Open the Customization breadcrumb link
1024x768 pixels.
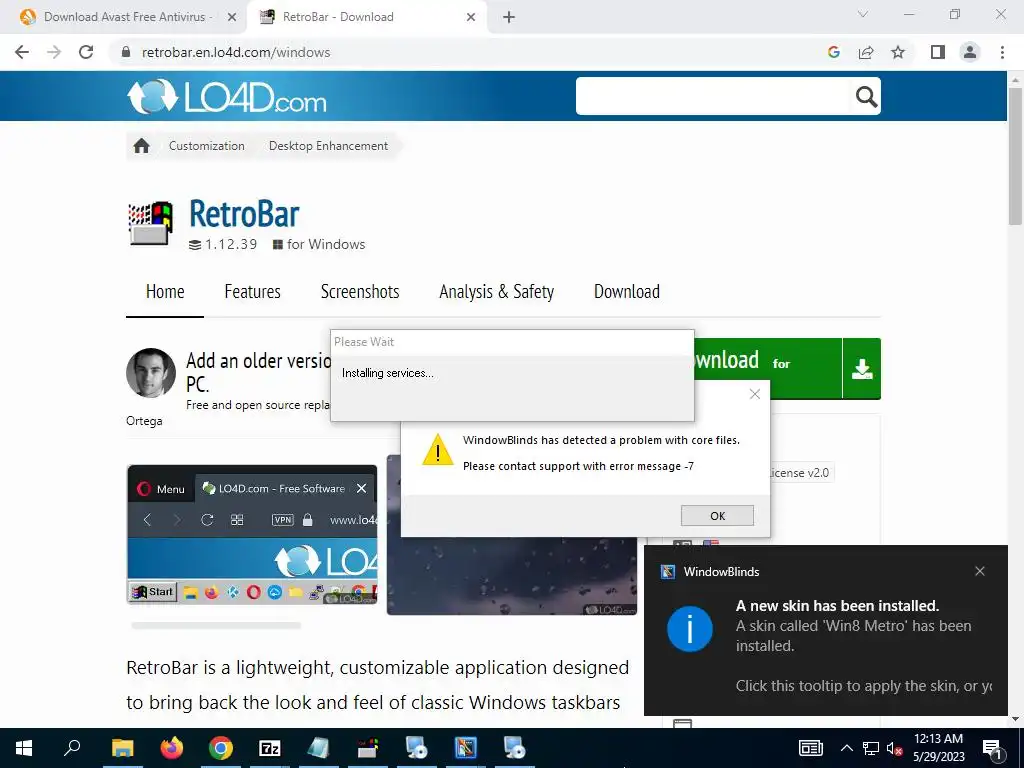tap(206, 146)
